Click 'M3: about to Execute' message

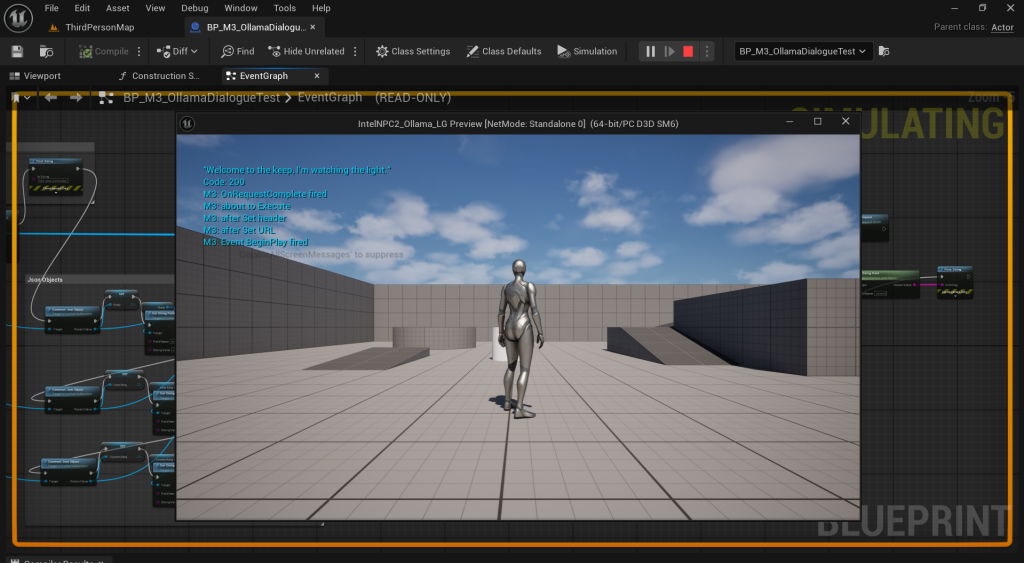click(x=247, y=206)
